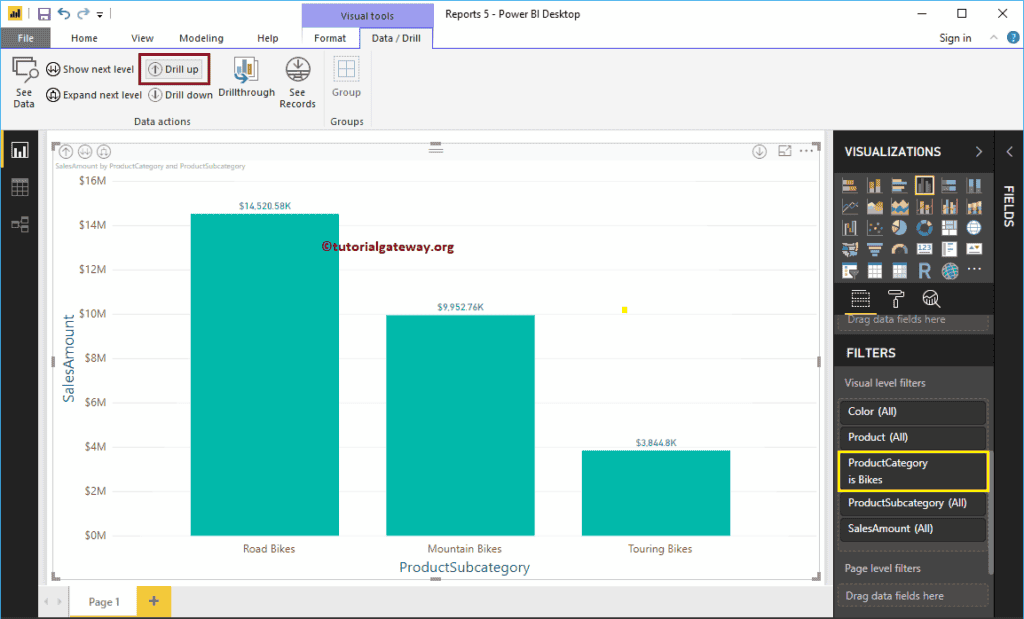Select the Funnel visual
Viewport: 1024px width, 619px height.
pos(874,249)
